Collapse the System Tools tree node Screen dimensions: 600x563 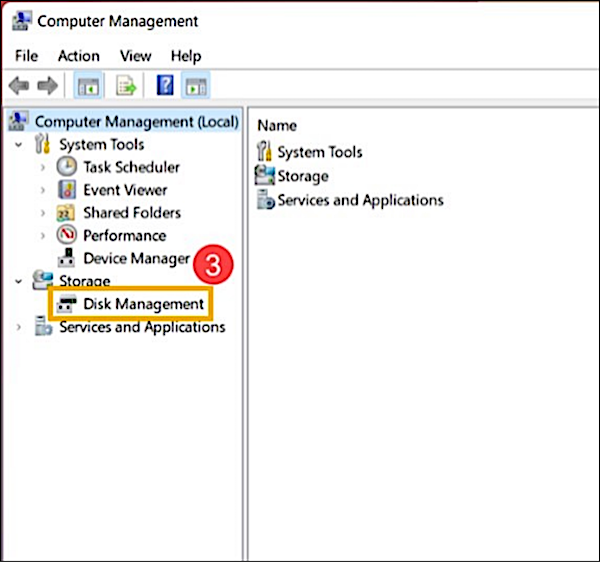tap(19, 145)
